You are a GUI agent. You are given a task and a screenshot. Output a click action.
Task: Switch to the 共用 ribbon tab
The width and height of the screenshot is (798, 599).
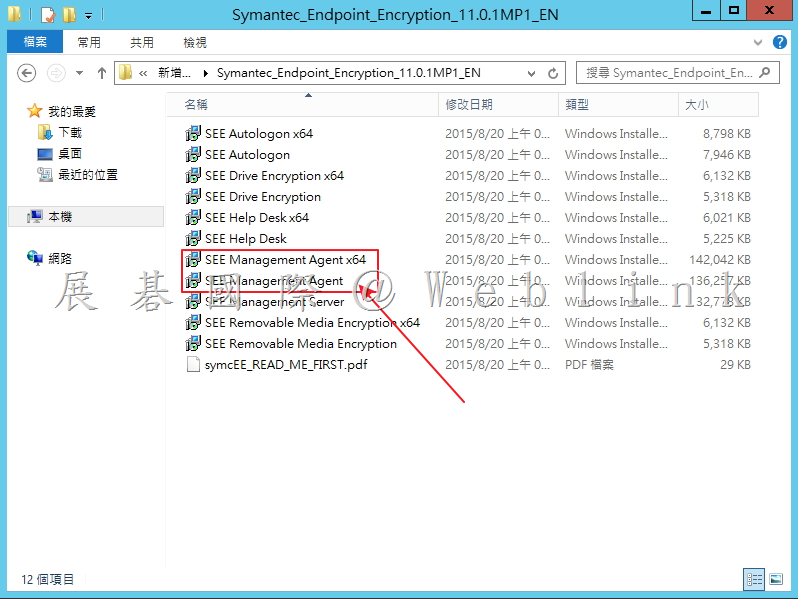(142, 42)
